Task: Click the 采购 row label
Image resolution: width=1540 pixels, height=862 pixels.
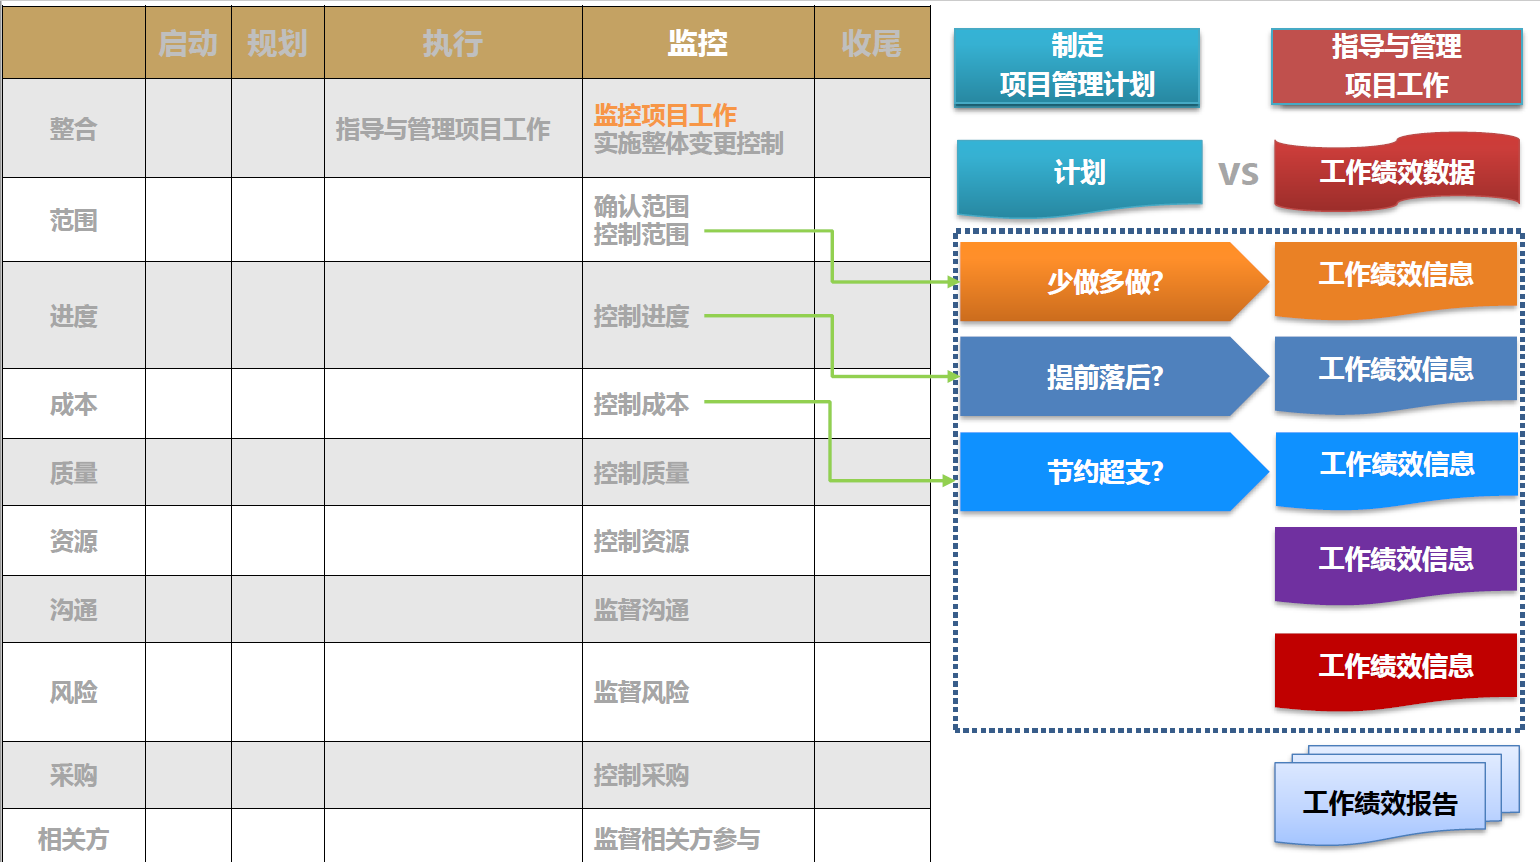Action: [x=74, y=775]
